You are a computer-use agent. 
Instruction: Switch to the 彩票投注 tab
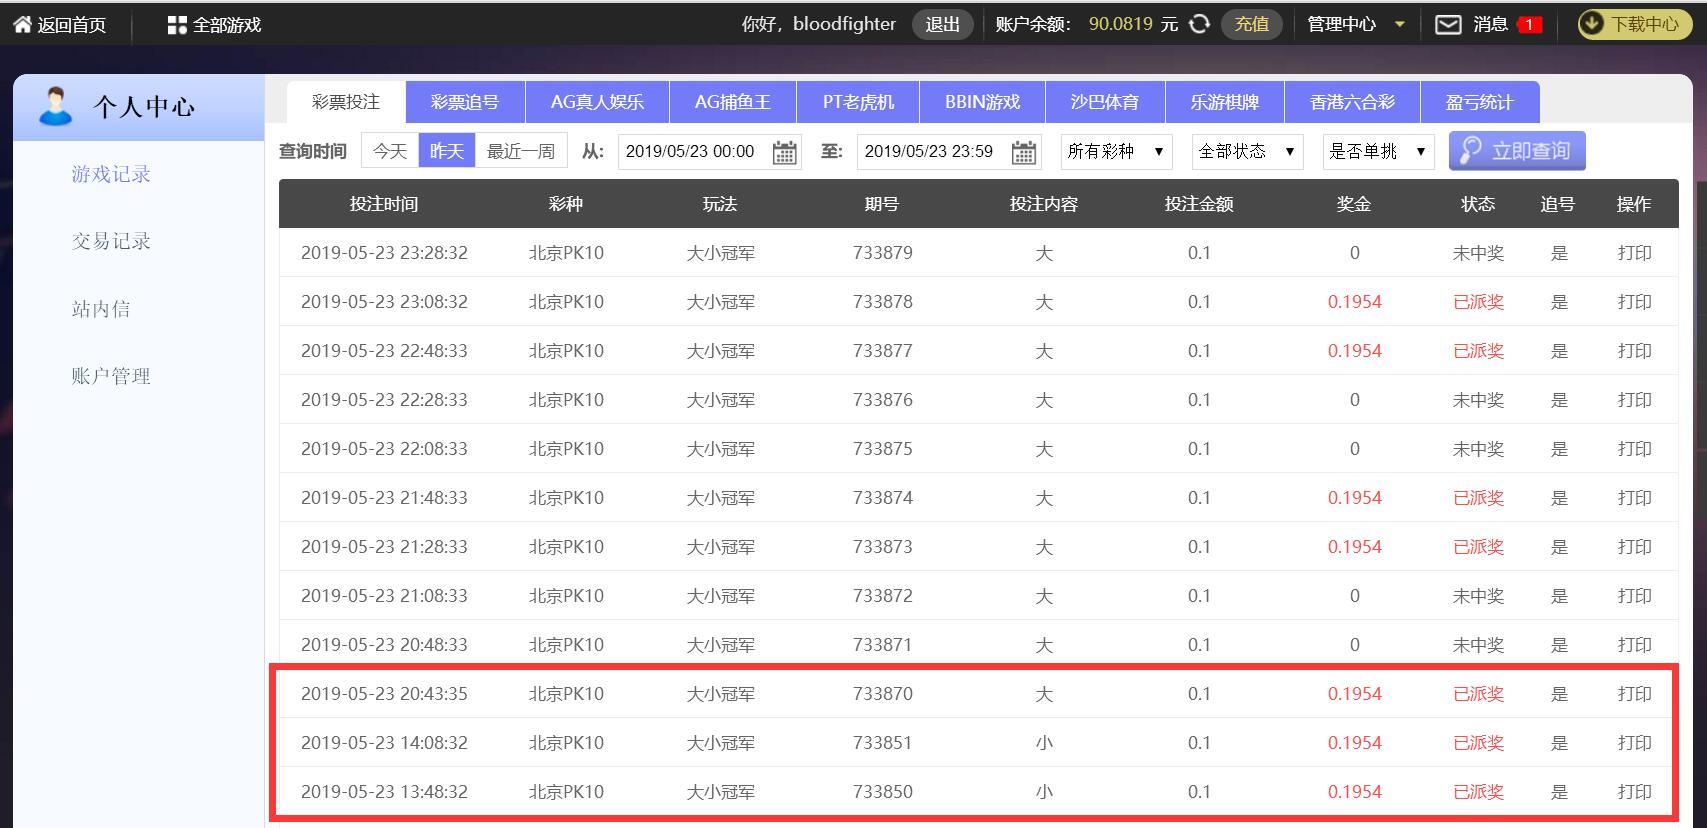tap(346, 102)
